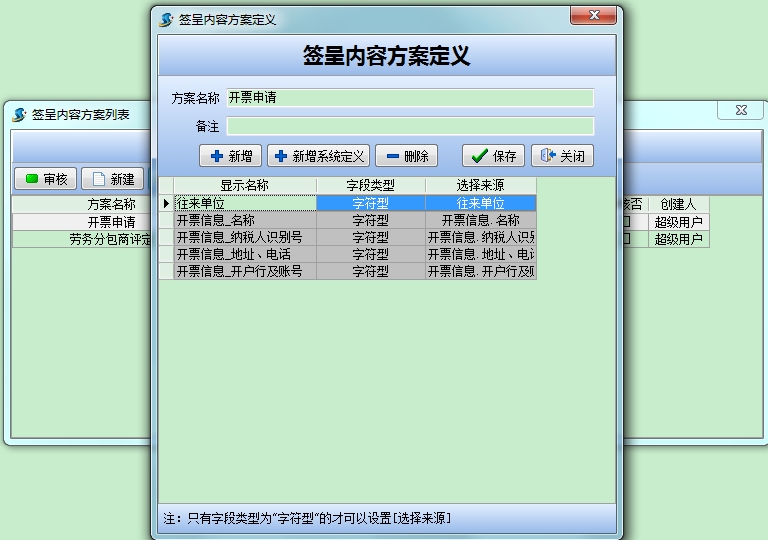
Task: Click the app logo in dialog title bar
Action: click(x=166, y=19)
